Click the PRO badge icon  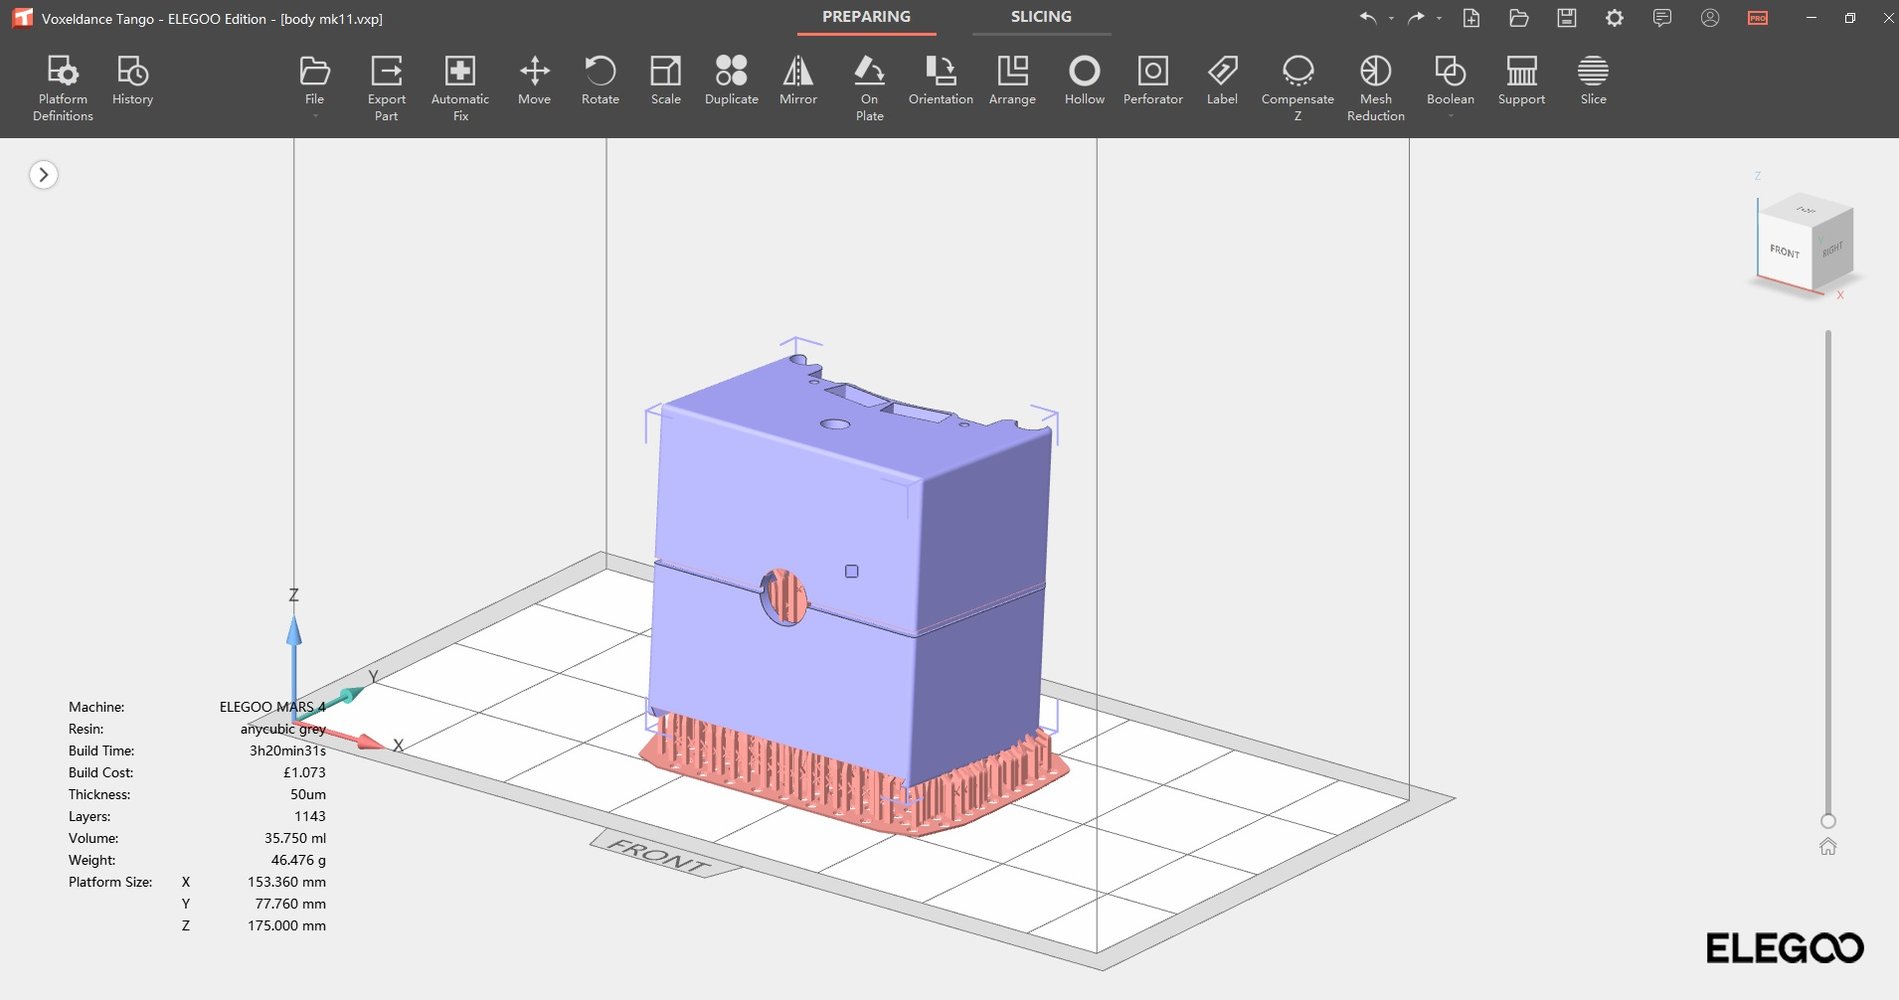click(x=1758, y=18)
